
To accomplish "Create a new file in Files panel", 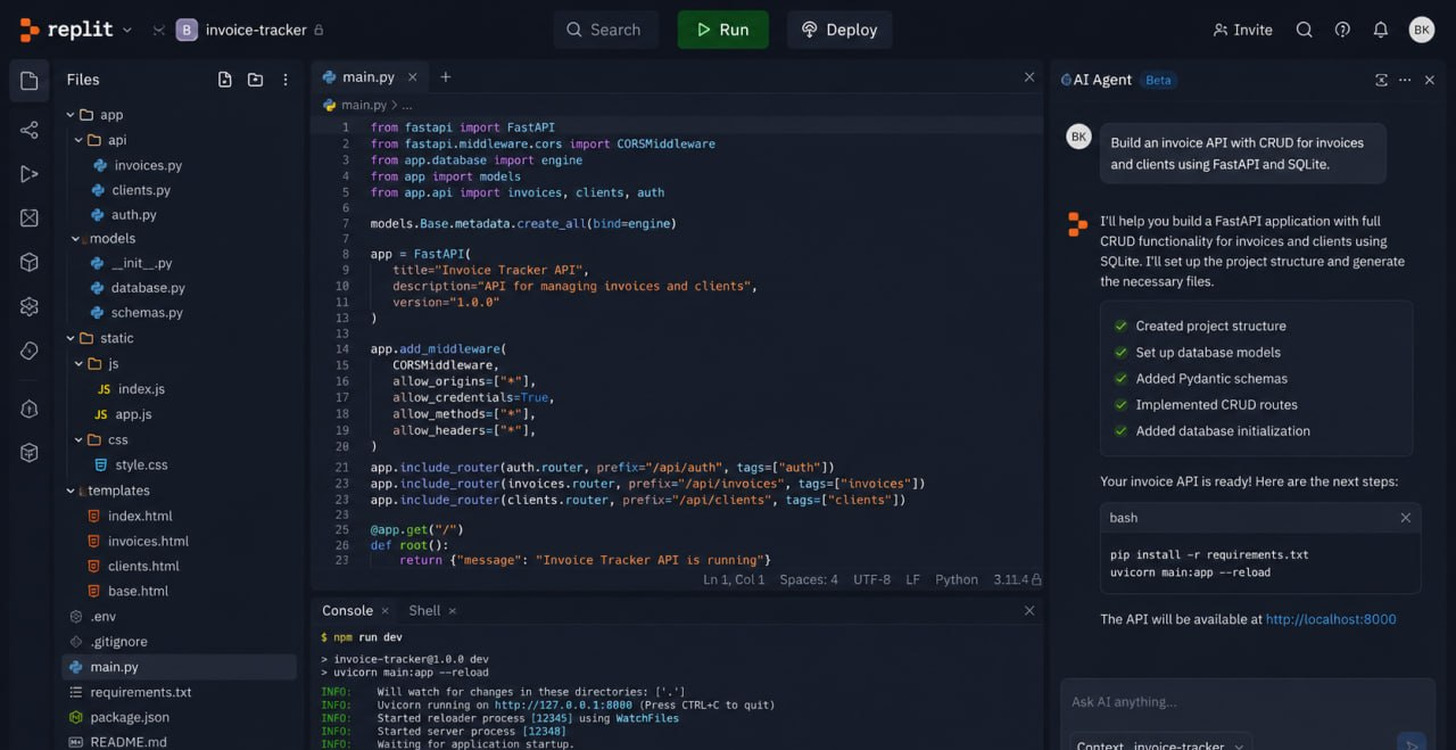I will [x=225, y=80].
